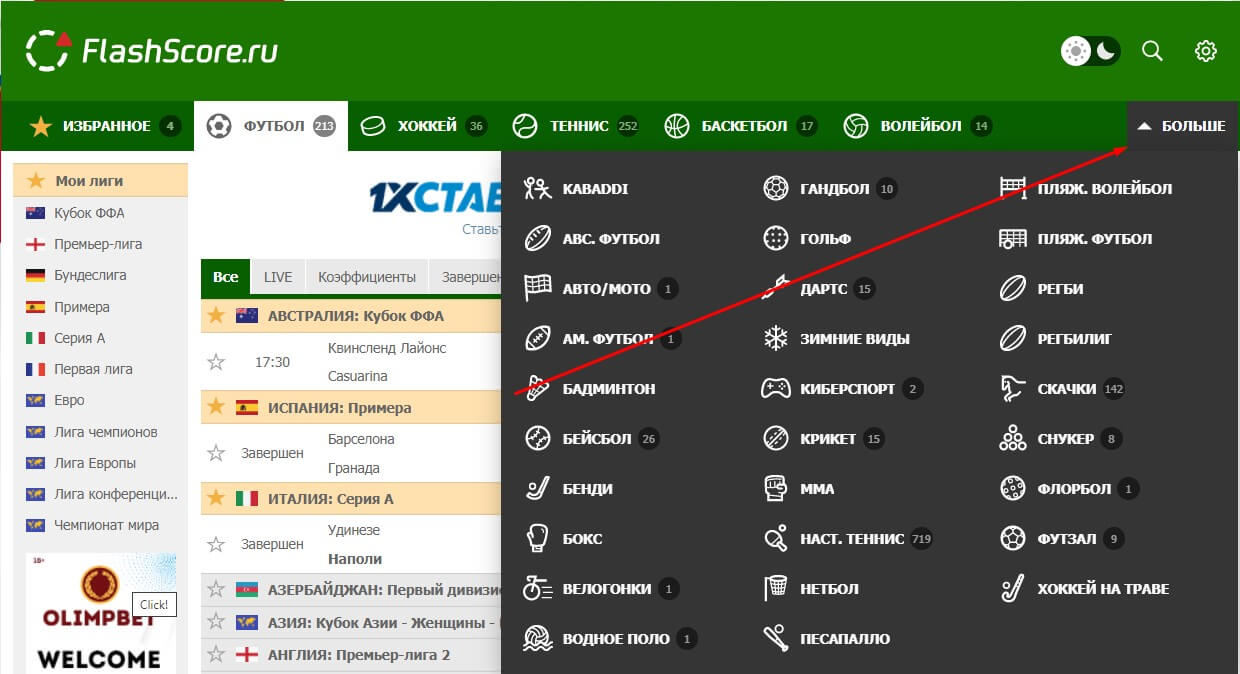The image size is (1240, 674).
Task: Toggle favorite star for Барселона–Гранада match
Action: click(x=216, y=453)
